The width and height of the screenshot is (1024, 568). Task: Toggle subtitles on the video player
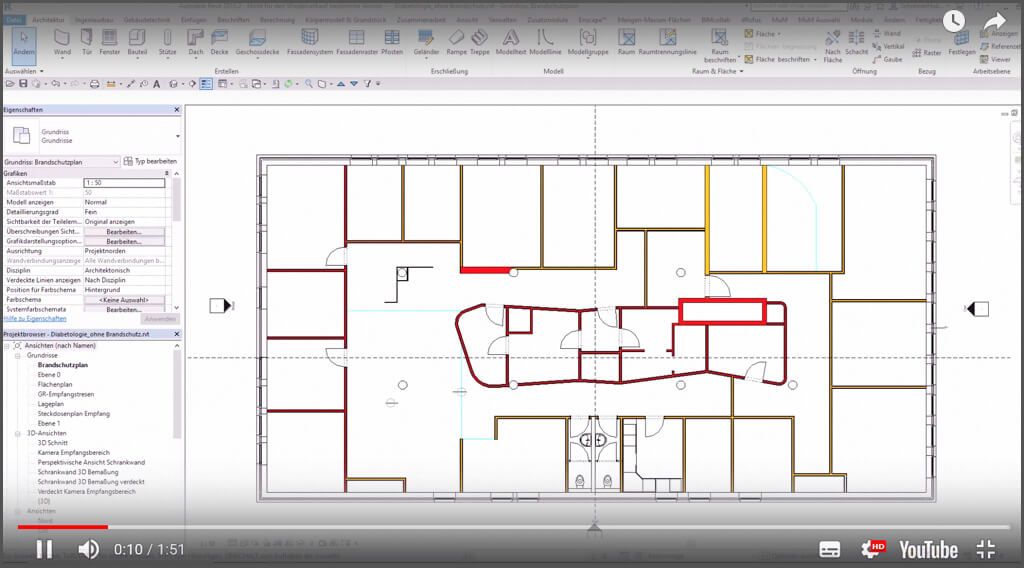[830, 549]
